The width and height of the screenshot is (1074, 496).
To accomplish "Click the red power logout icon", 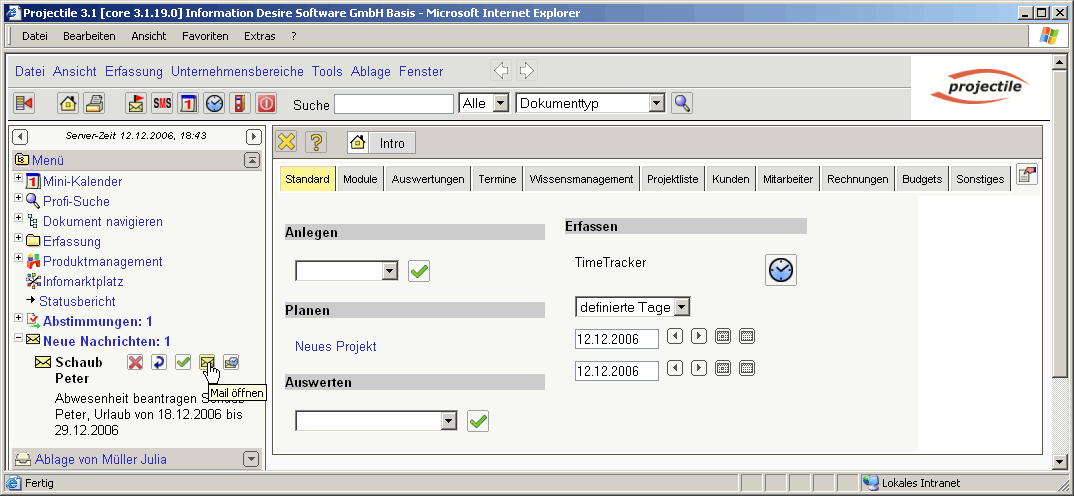I will point(266,103).
